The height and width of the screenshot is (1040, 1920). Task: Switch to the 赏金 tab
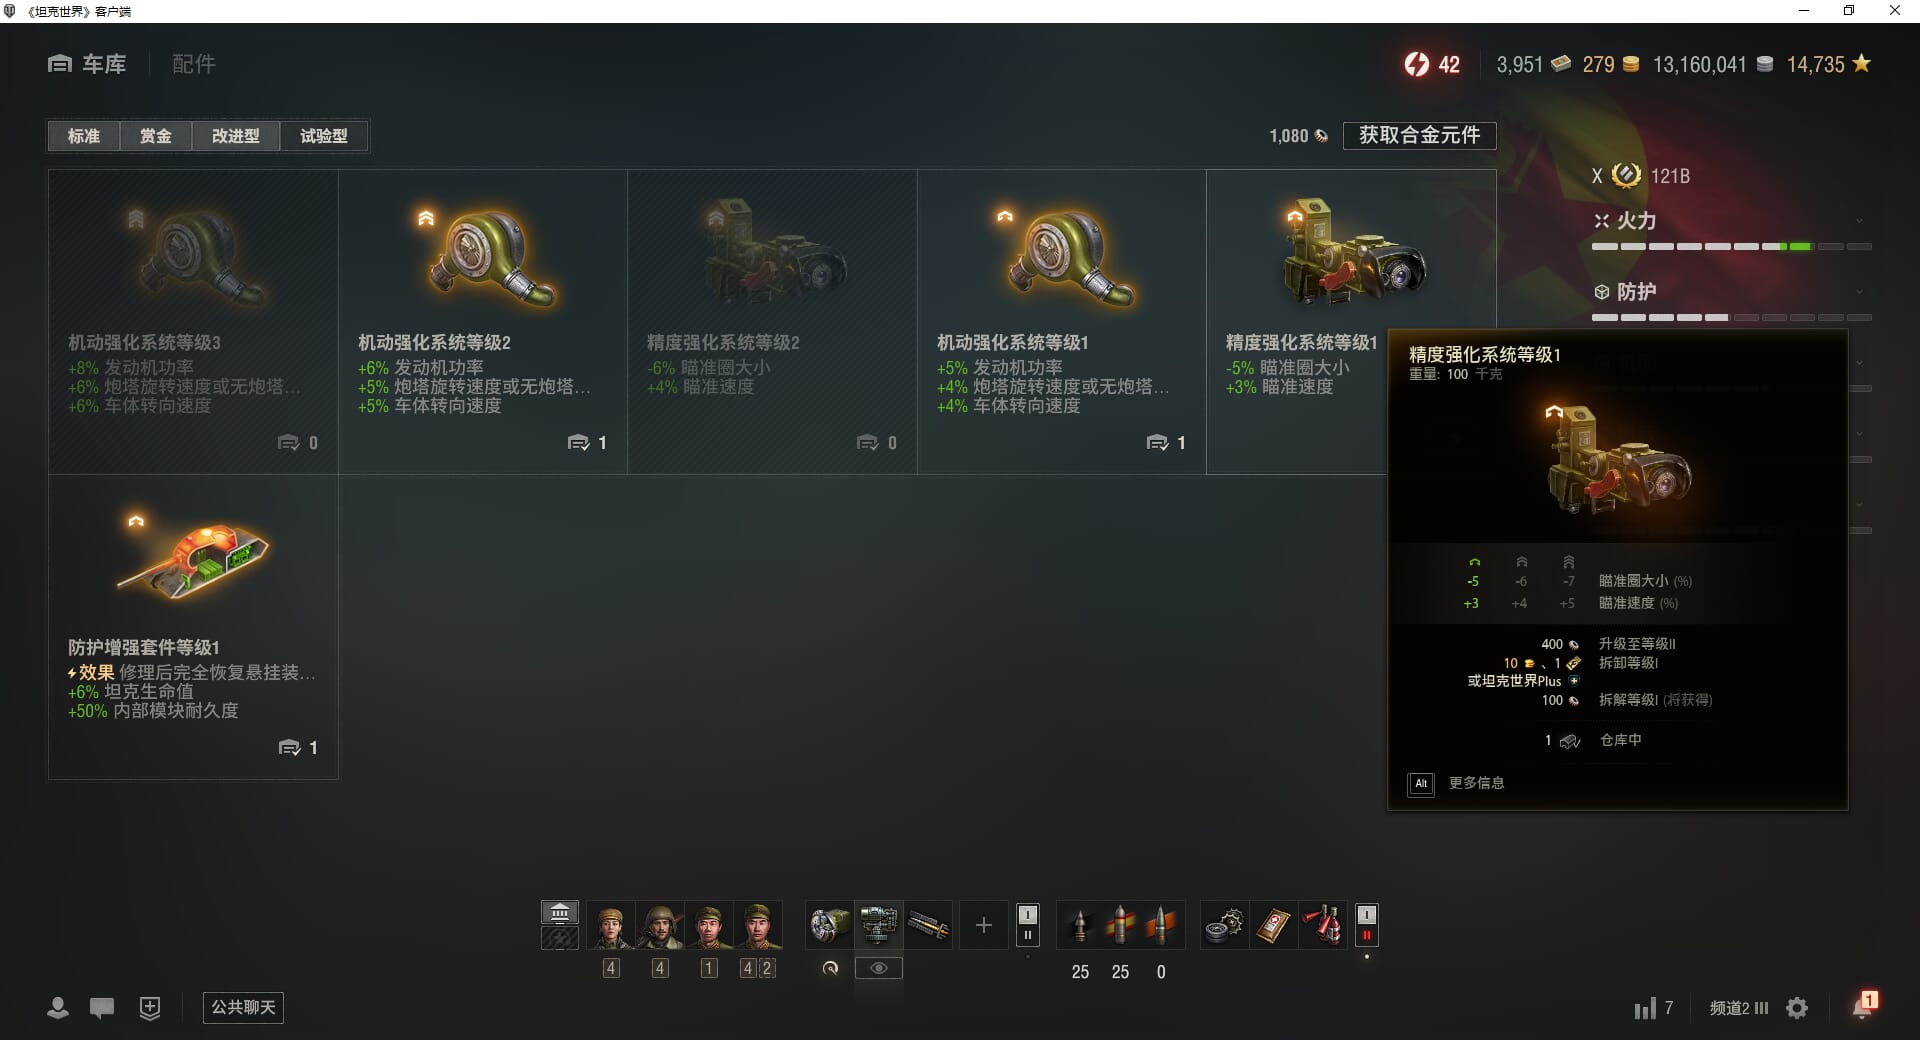155,136
